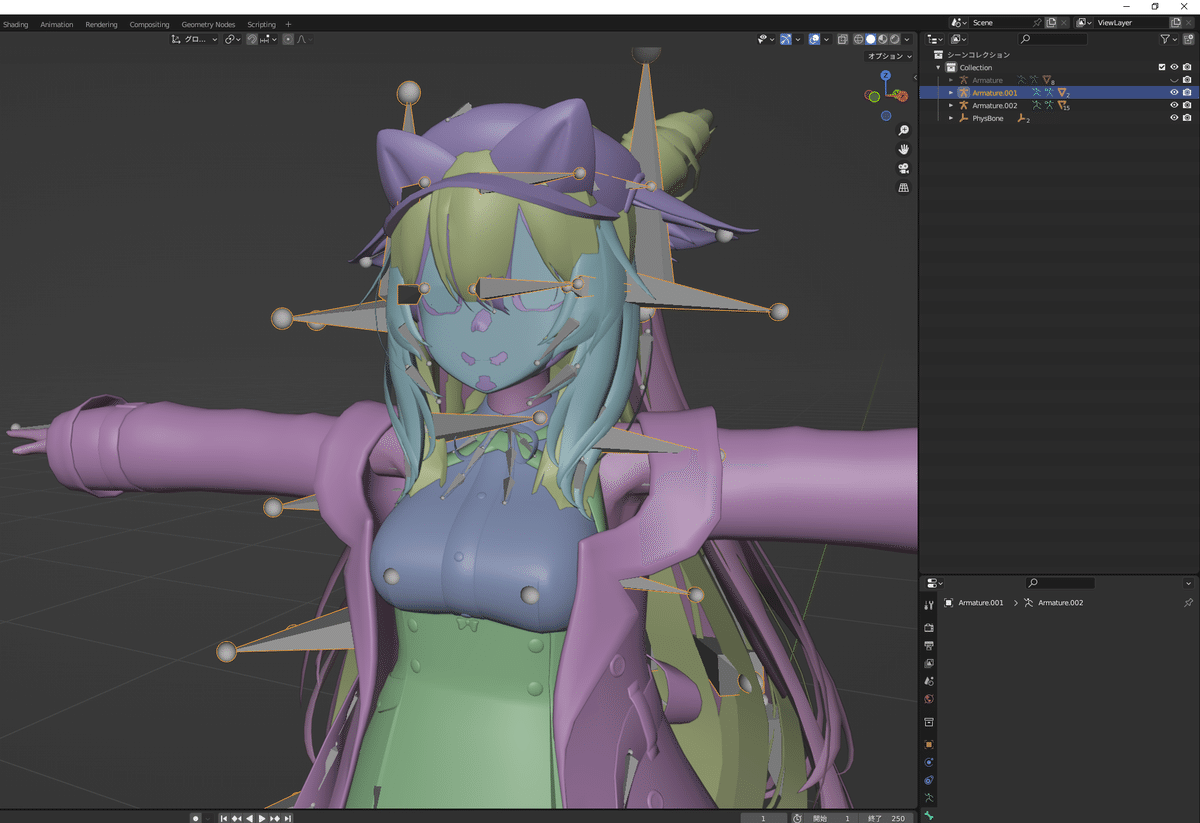Screen dimensions: 1200x823
Task: Open the オプション dropdown
Action: [x=889, y=56]
